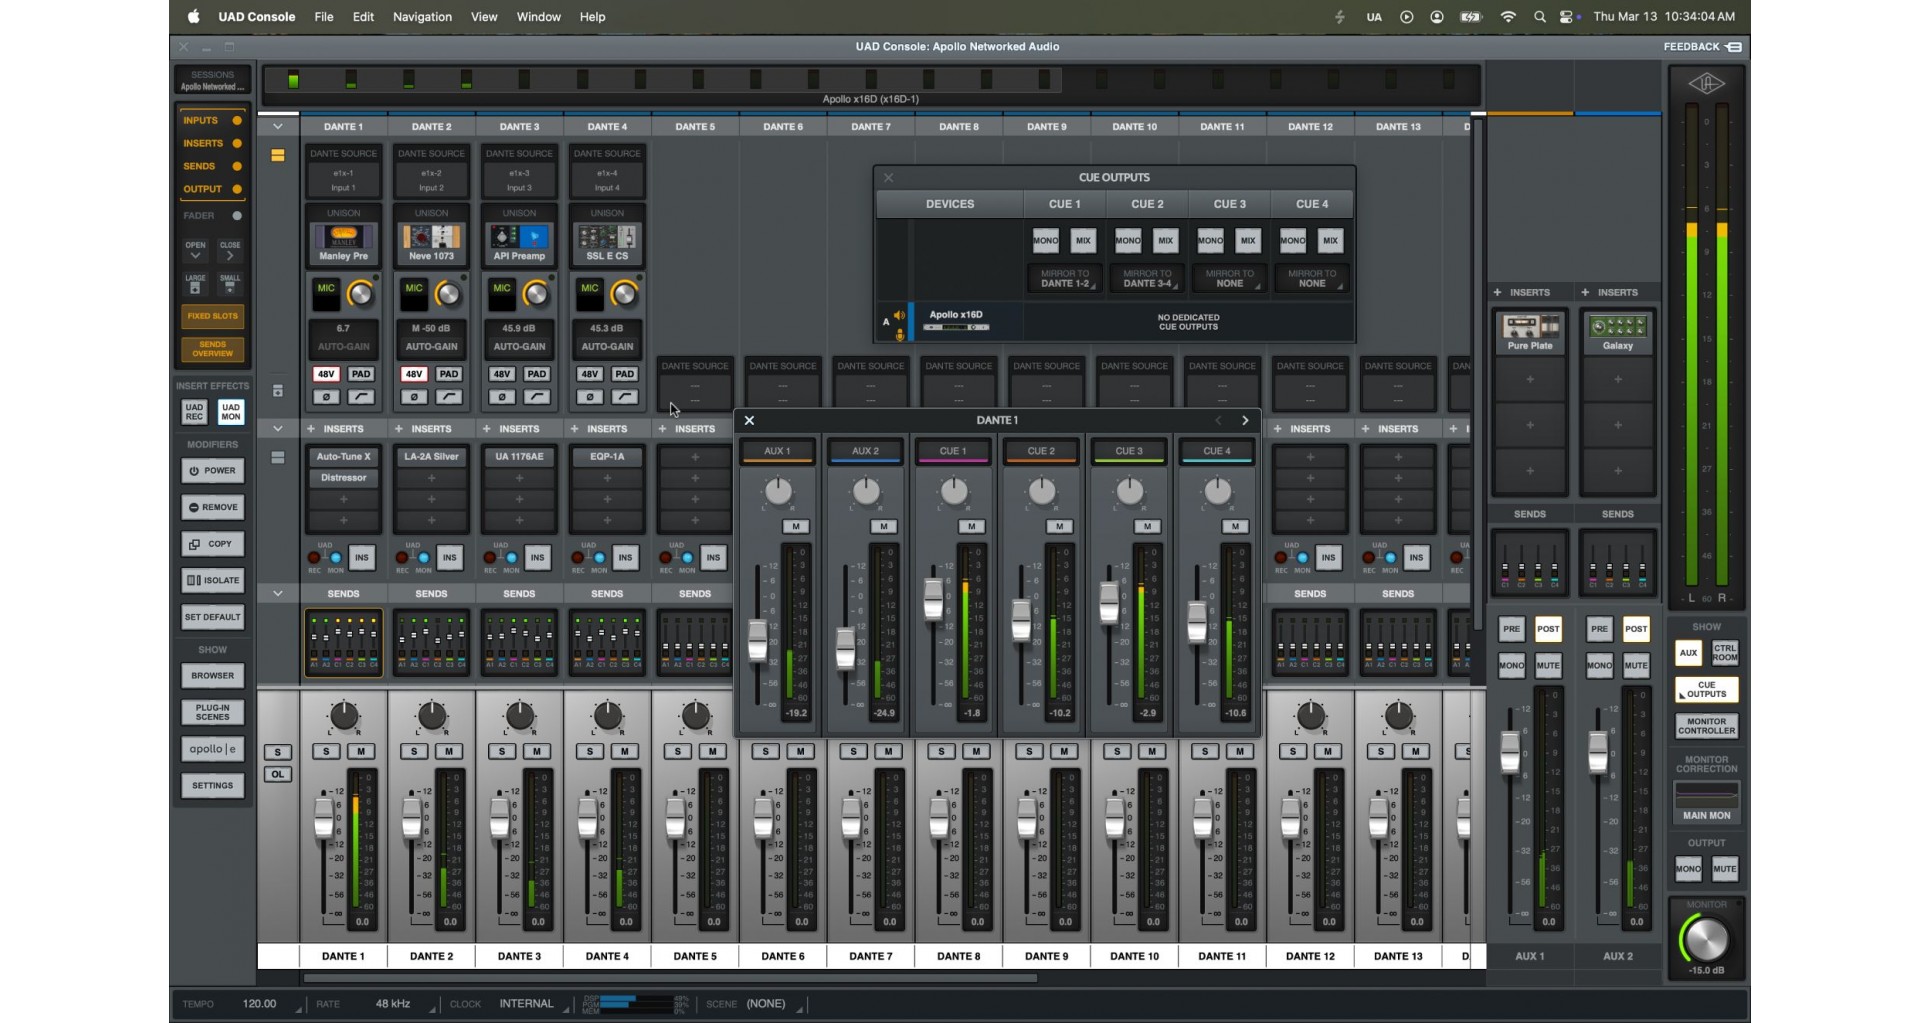Screen dimensions: 1920x1023
Task: Open the Monitor Controller
Action: 1706,726
